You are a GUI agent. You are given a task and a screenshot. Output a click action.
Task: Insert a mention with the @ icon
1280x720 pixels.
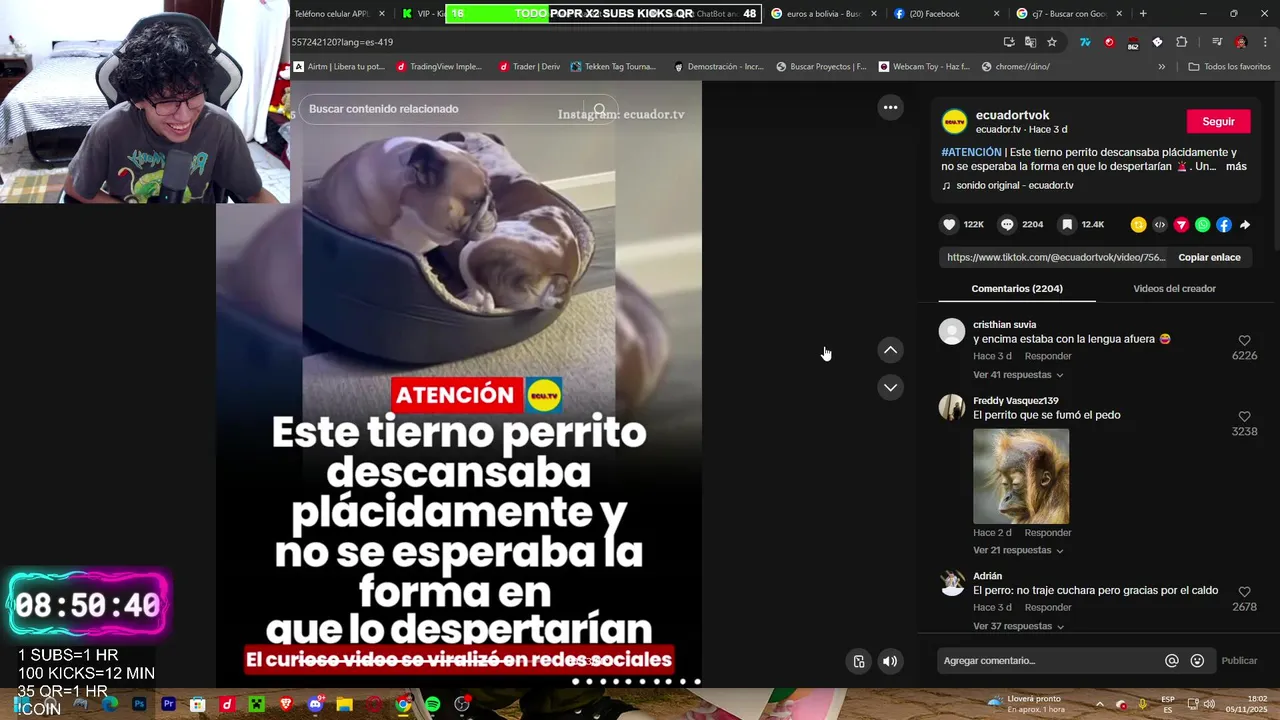point(1172,661)
